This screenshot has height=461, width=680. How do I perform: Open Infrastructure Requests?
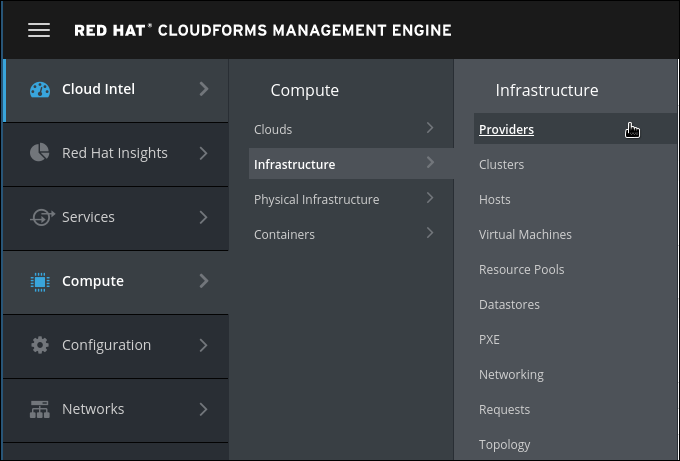[x=504, y=410]
